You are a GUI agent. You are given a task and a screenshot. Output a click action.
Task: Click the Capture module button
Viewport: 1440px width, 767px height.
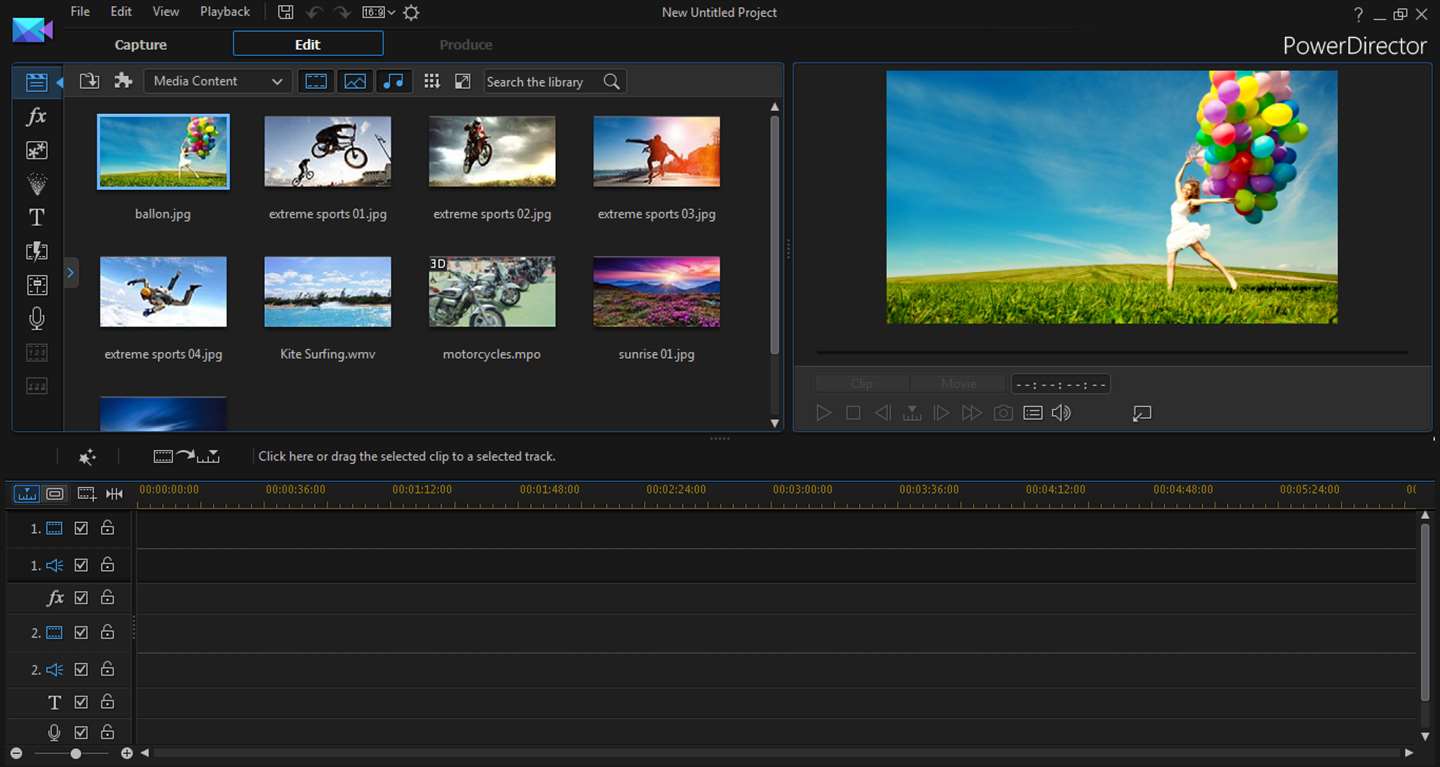[141, 45]
